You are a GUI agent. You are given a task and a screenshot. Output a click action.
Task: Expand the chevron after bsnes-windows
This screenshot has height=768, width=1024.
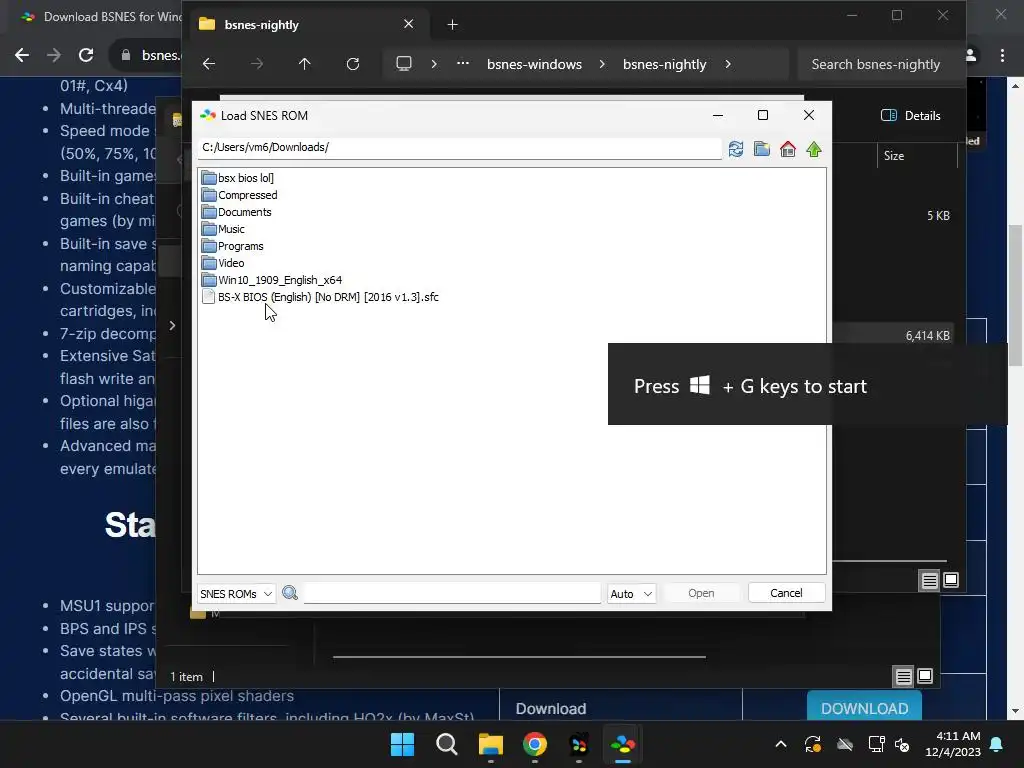(x=602, y=64)
